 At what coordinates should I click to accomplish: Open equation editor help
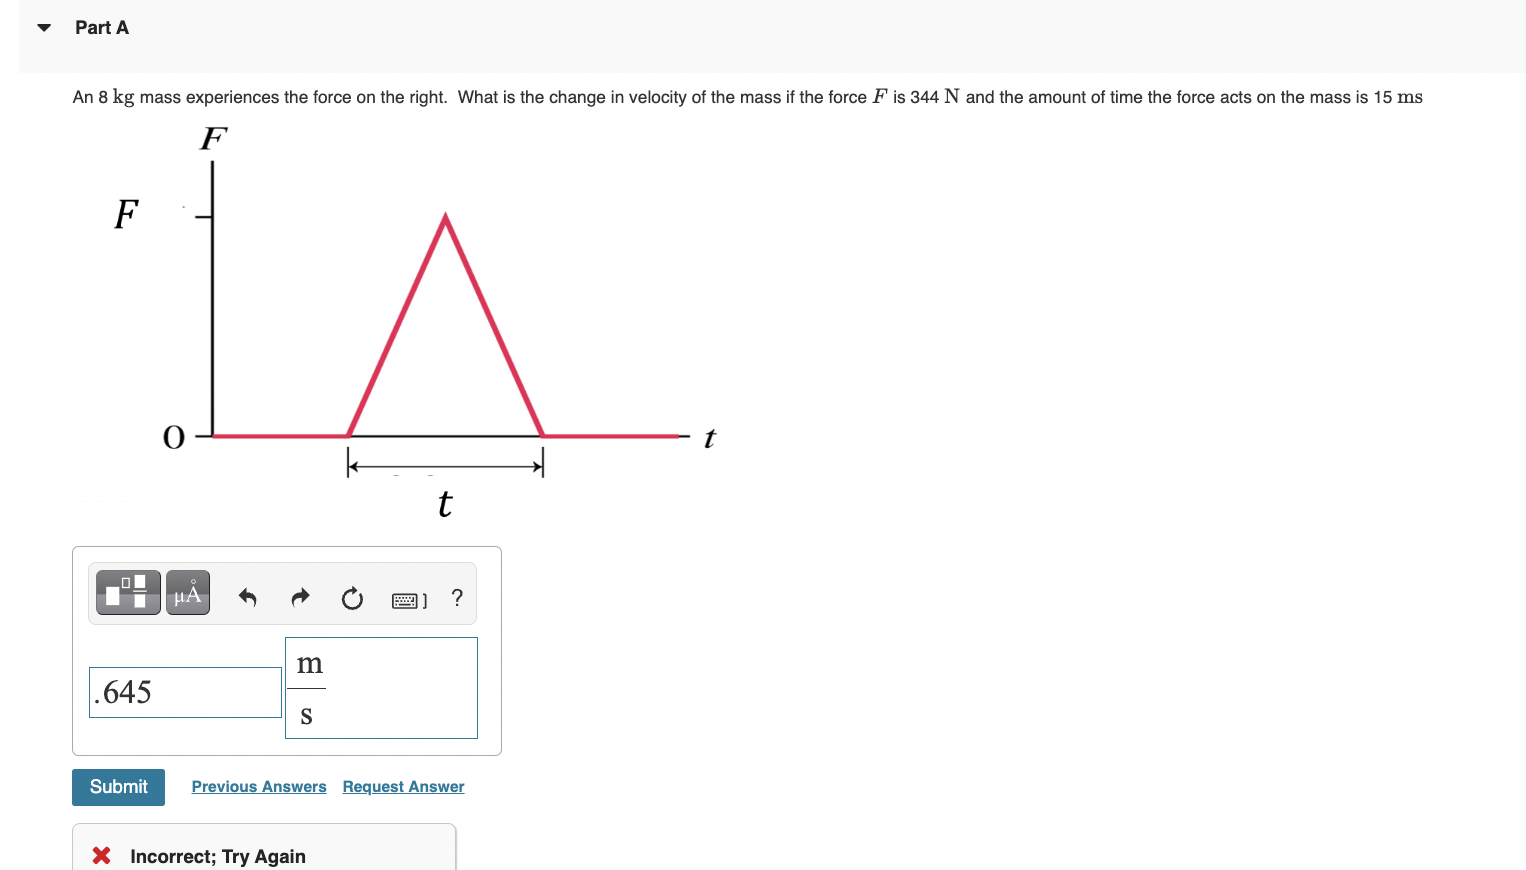(457, 598)
